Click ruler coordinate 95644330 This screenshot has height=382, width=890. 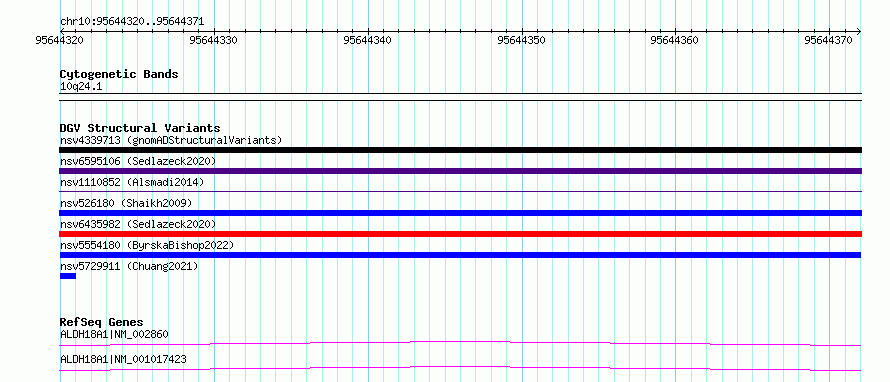coord(214,40)
